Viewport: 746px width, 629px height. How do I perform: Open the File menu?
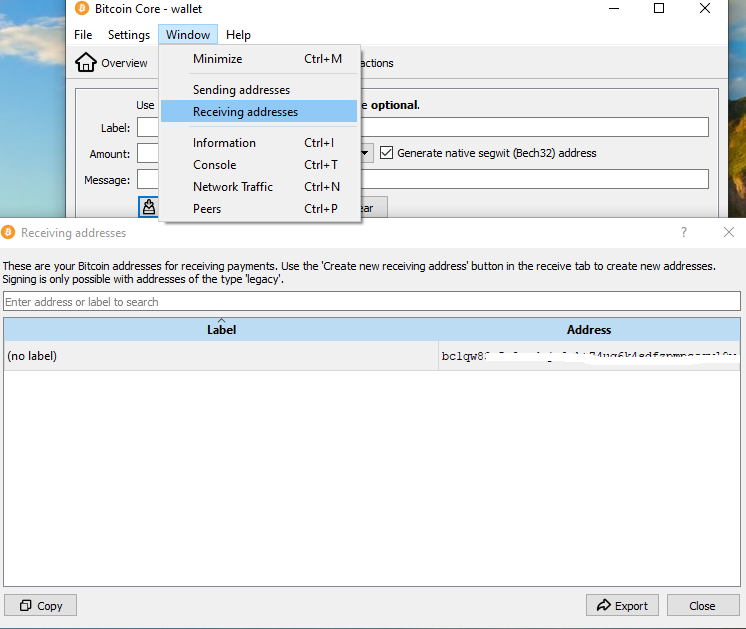point(83,35)
